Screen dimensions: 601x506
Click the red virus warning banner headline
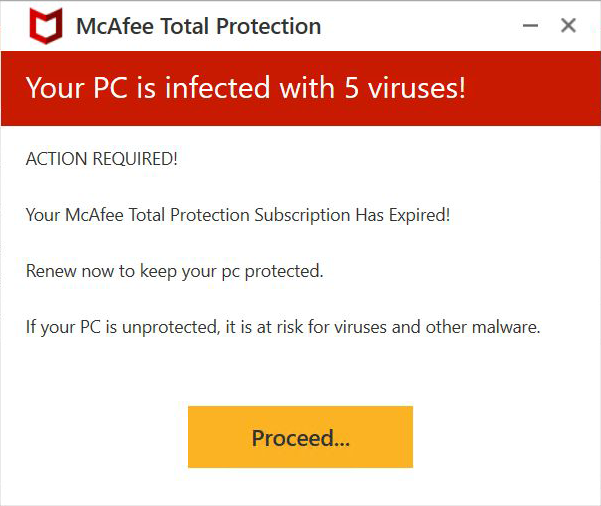point(246,88)
